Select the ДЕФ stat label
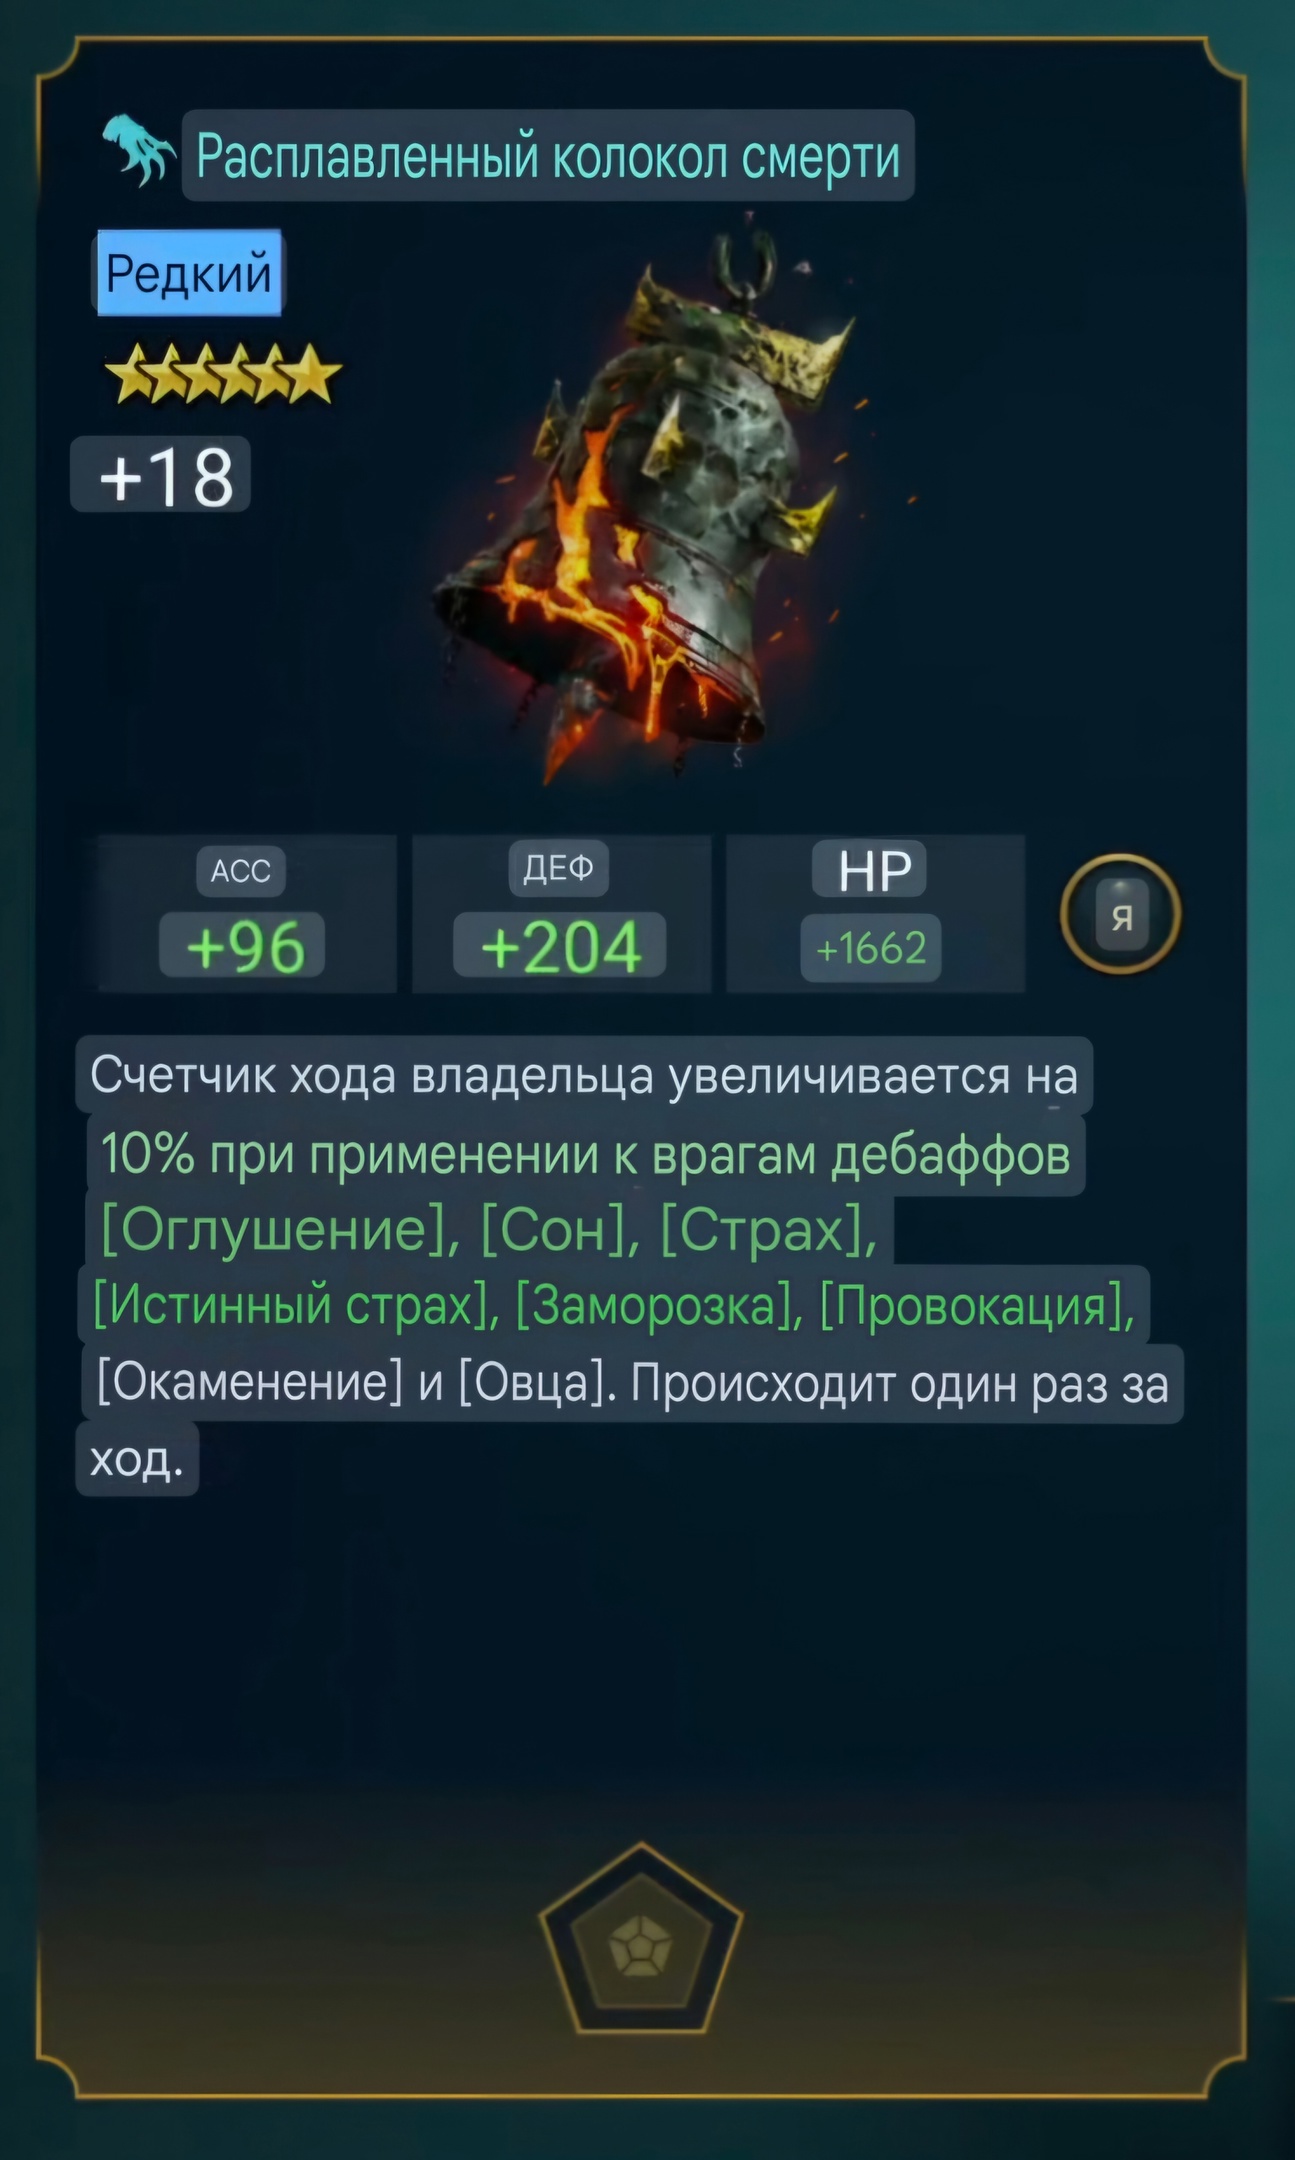The width and height of the screenshot is (1295, 2160). pyautogui.click(x=559, y=868)
